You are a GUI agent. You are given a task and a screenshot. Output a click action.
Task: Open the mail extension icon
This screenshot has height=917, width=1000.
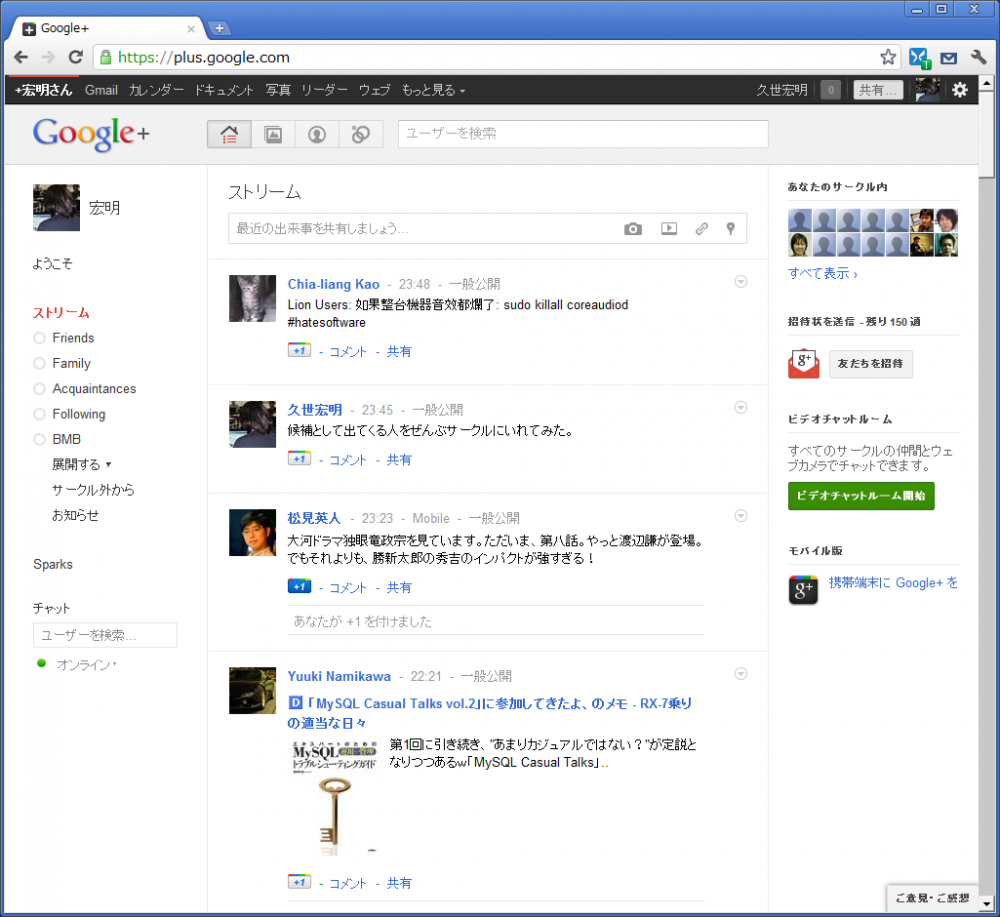pyautogui.click(x=949, y=58)
